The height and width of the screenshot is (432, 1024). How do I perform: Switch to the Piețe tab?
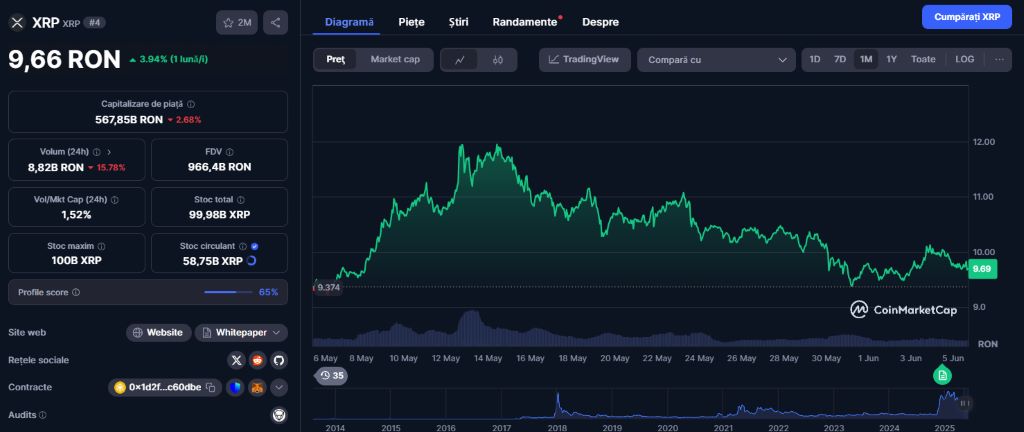pyautogui.click(x=411, y=21)
